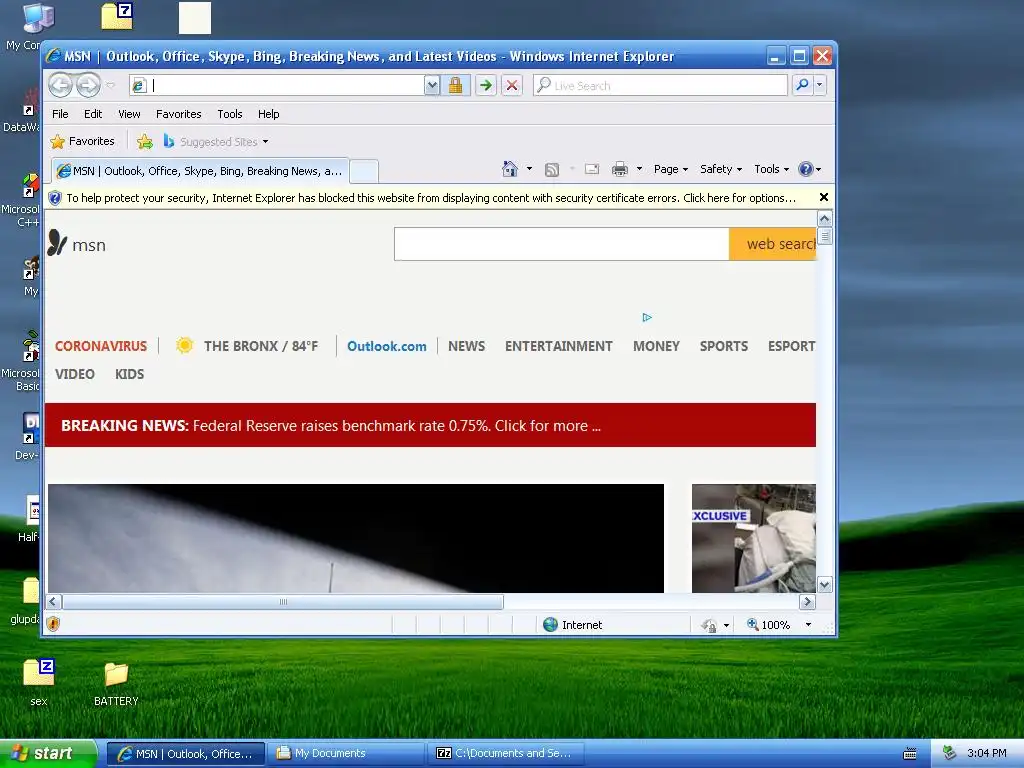Click the security information bar message
The height and width of the screenshot is (768, 1024).
tap(431, 198)
